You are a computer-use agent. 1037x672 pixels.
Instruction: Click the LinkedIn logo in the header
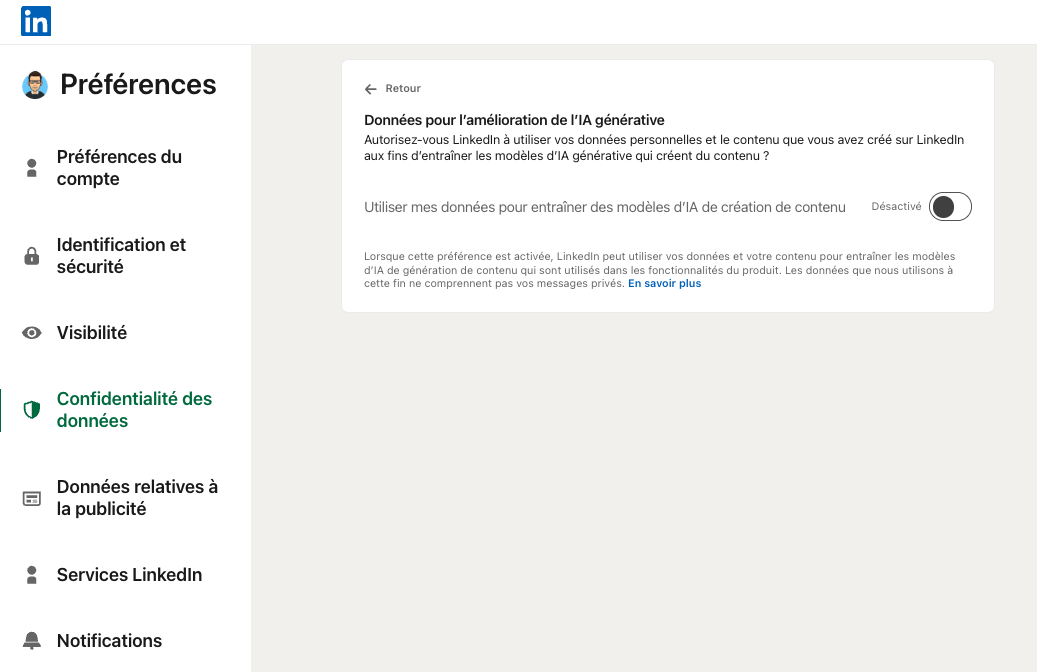(x=36, y=21)
